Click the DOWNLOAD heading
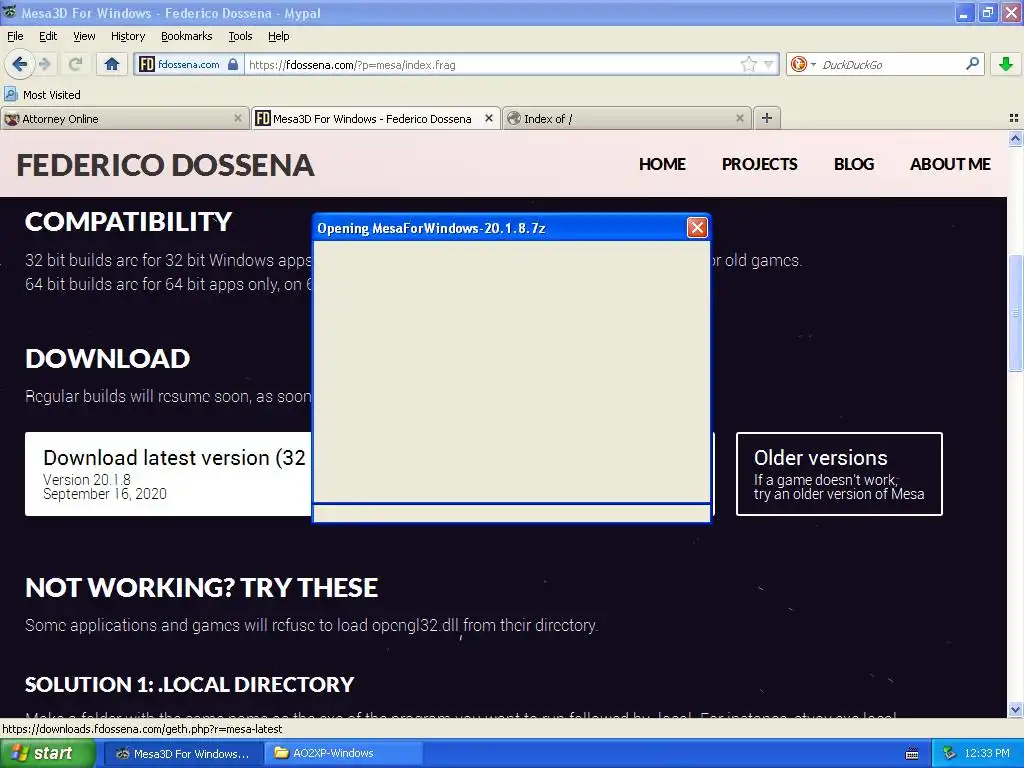The image size is (1024, 768). coord(108,359)
